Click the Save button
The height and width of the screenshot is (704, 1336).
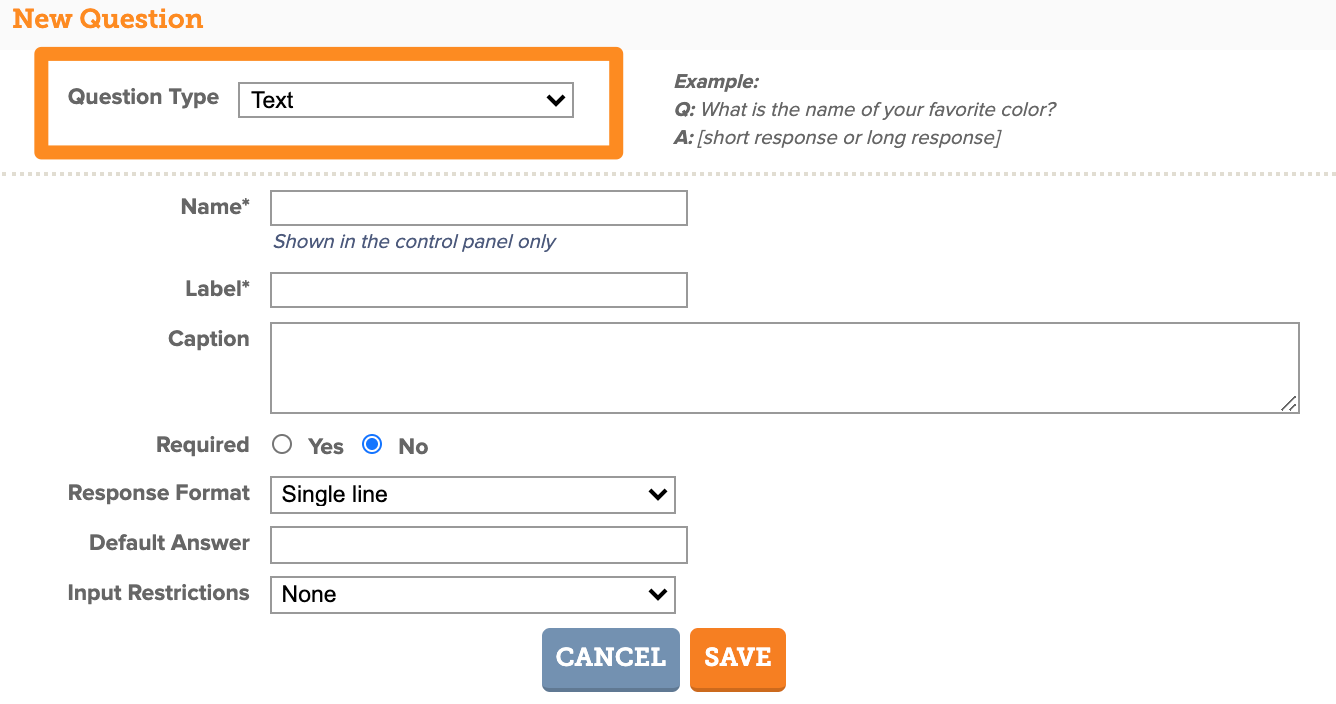(x=738, y=658)
